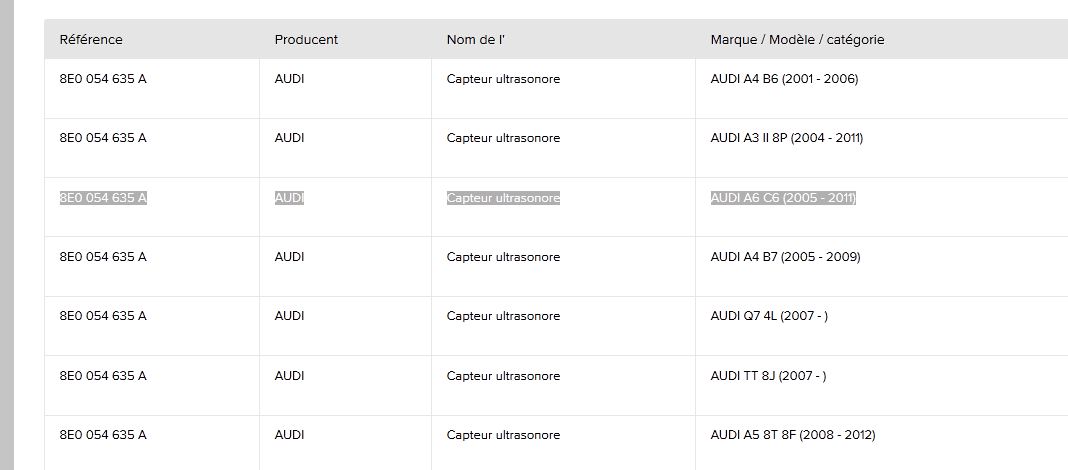
Task: Select the AUDI TT 8J (2007 - ) cell
Action: point(768,376)
